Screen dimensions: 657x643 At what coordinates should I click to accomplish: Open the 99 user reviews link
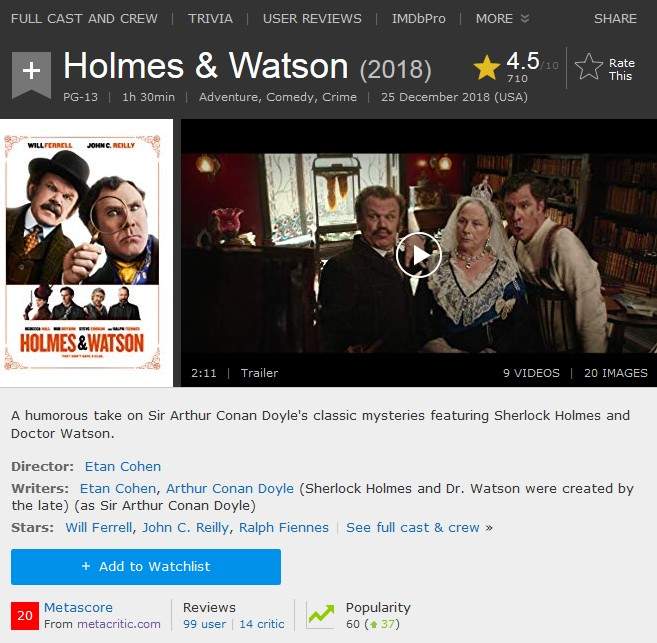pyautogui.click(x=204, y=624)
